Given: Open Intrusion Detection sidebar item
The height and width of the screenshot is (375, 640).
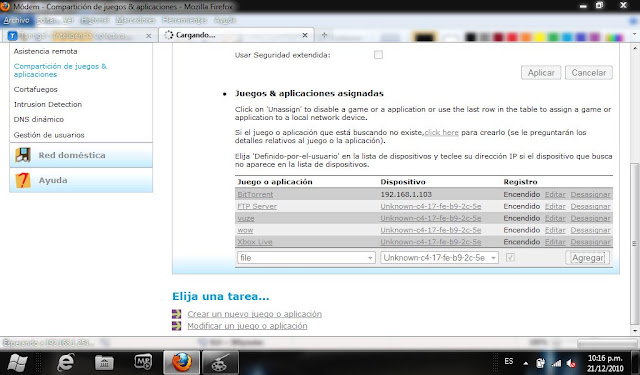Looking at the screenshot, I should 48,104.
